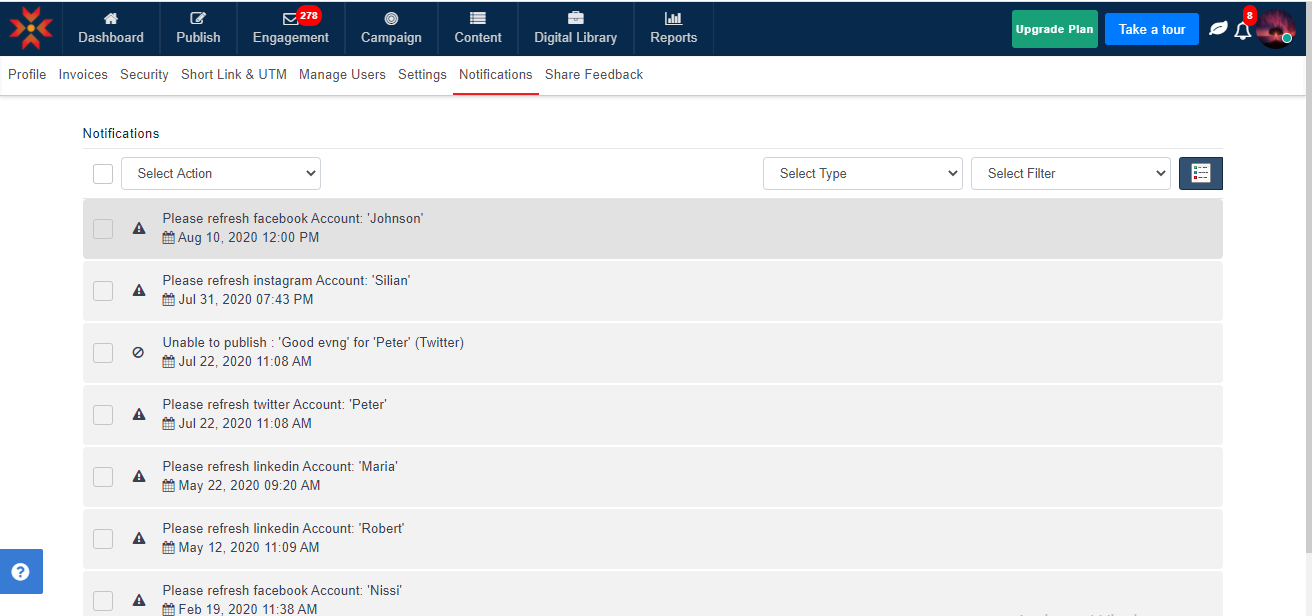This screenshot has width=1312, height=616.
Task: Open the Select Type dropdown
Action: pos(862,173)
